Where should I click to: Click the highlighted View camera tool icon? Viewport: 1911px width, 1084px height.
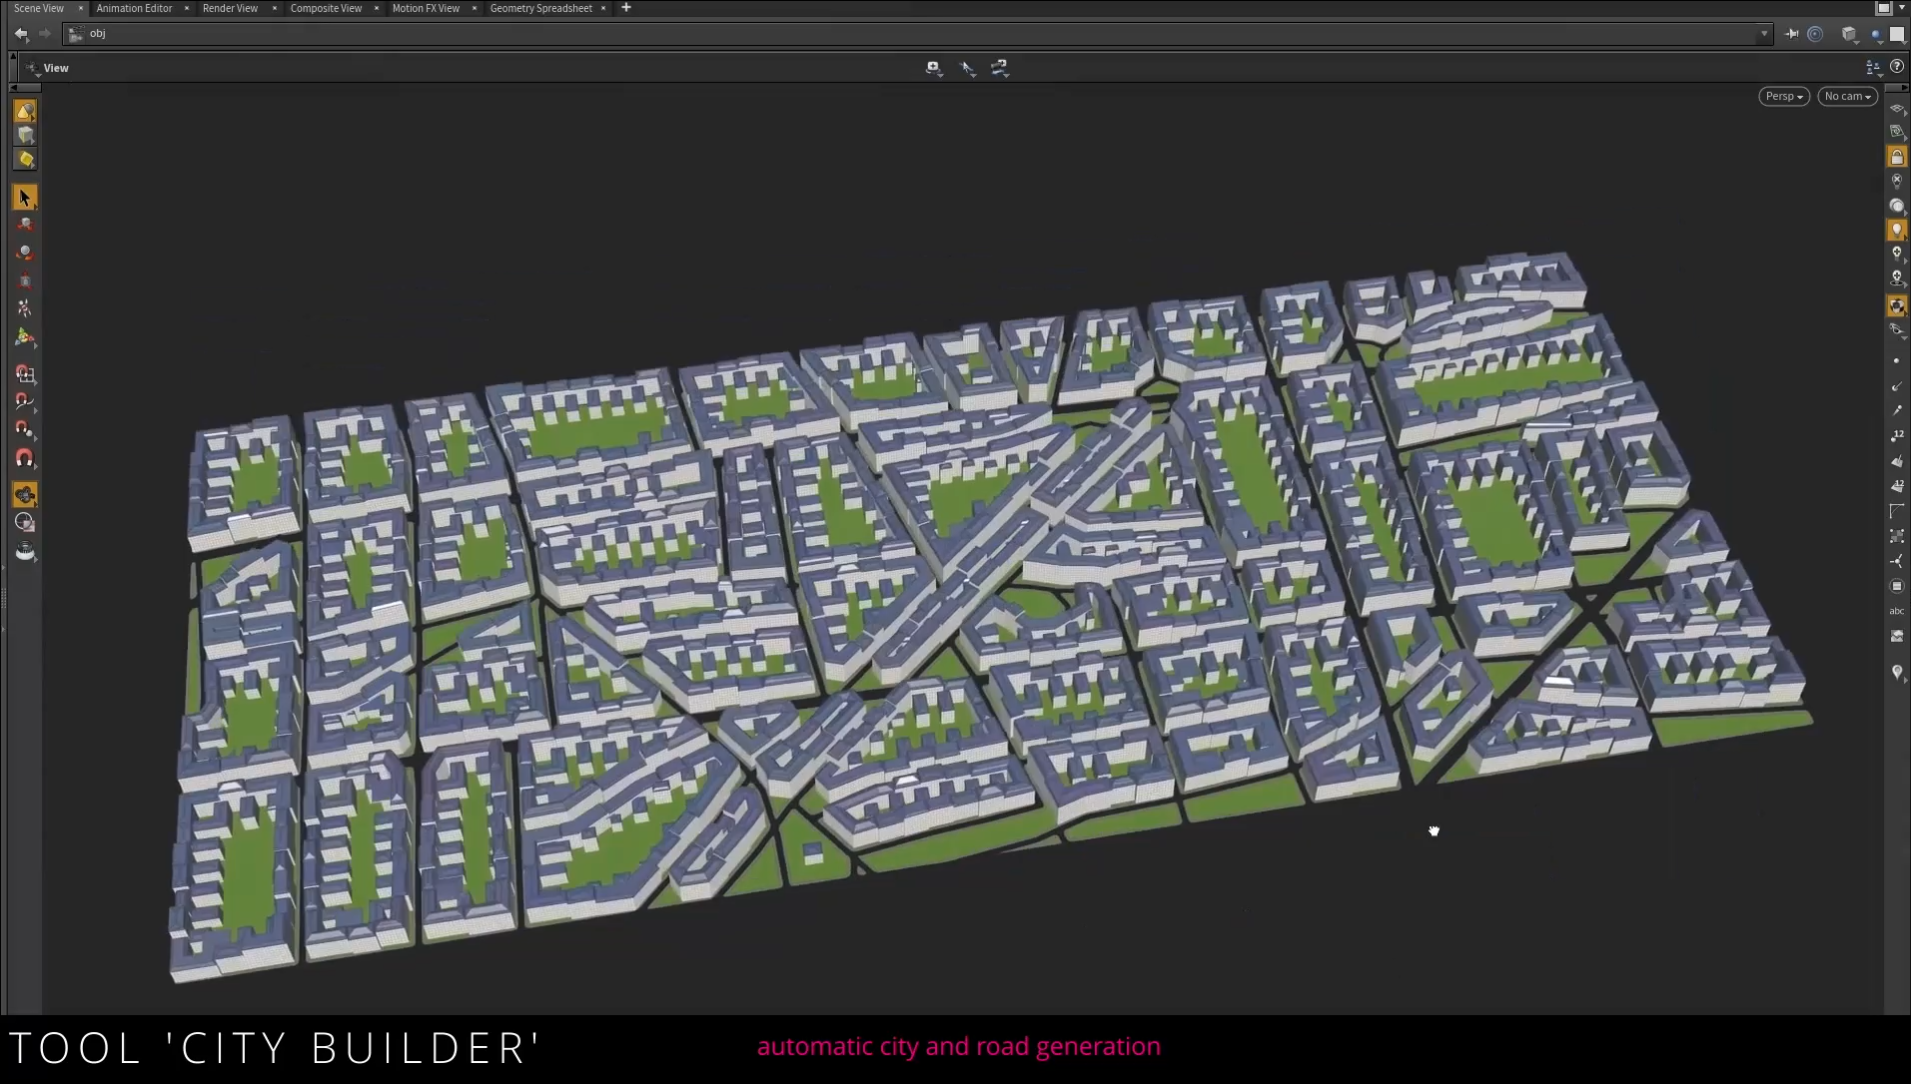25,495
